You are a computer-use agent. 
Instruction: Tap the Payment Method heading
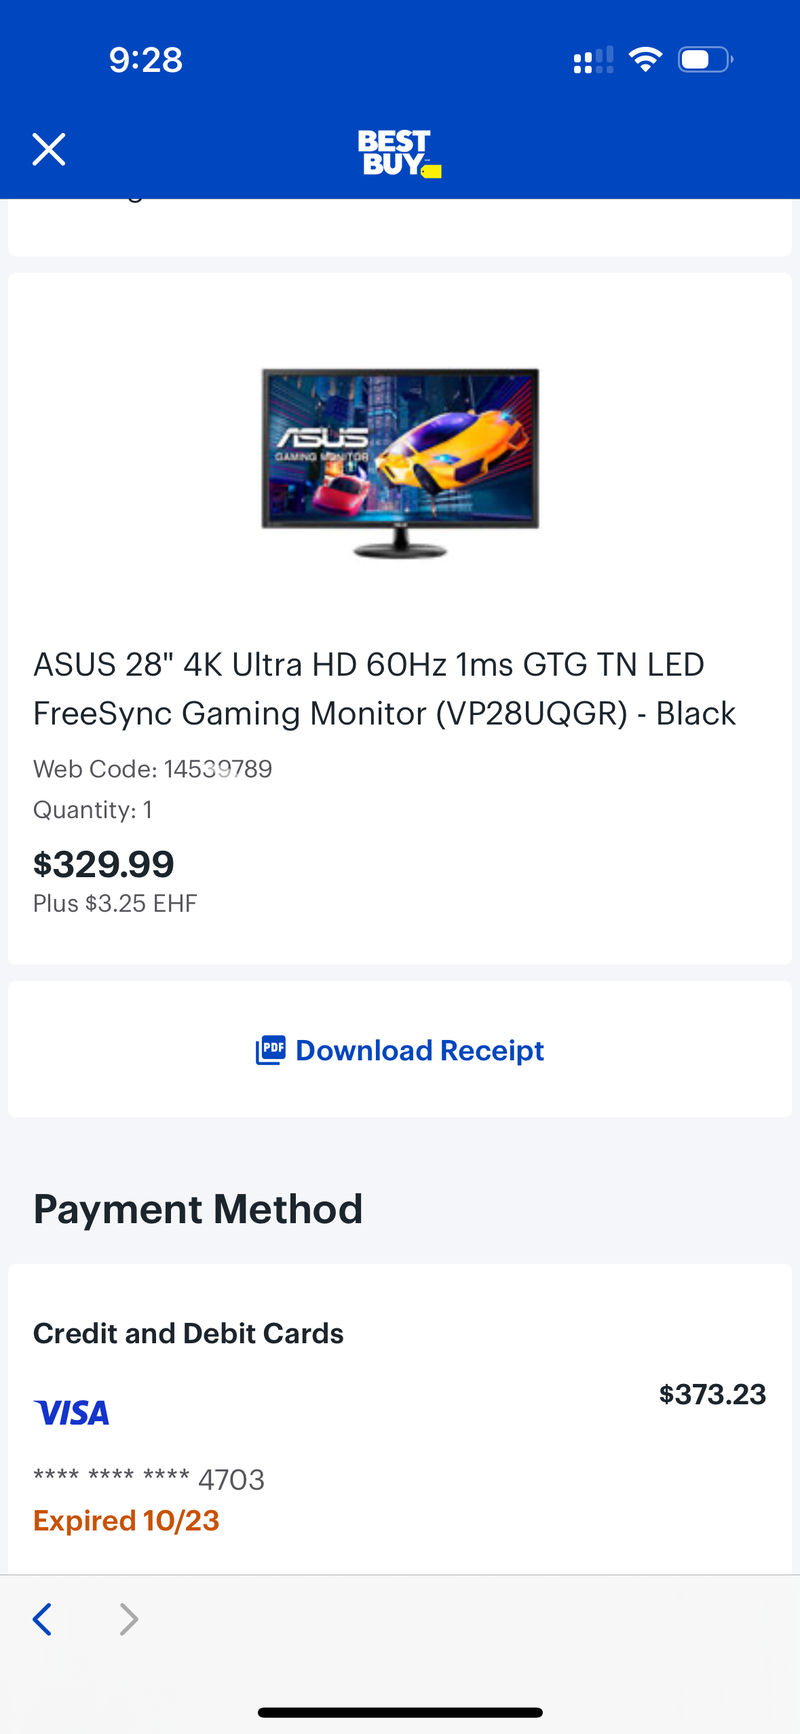click(198, 1209)
